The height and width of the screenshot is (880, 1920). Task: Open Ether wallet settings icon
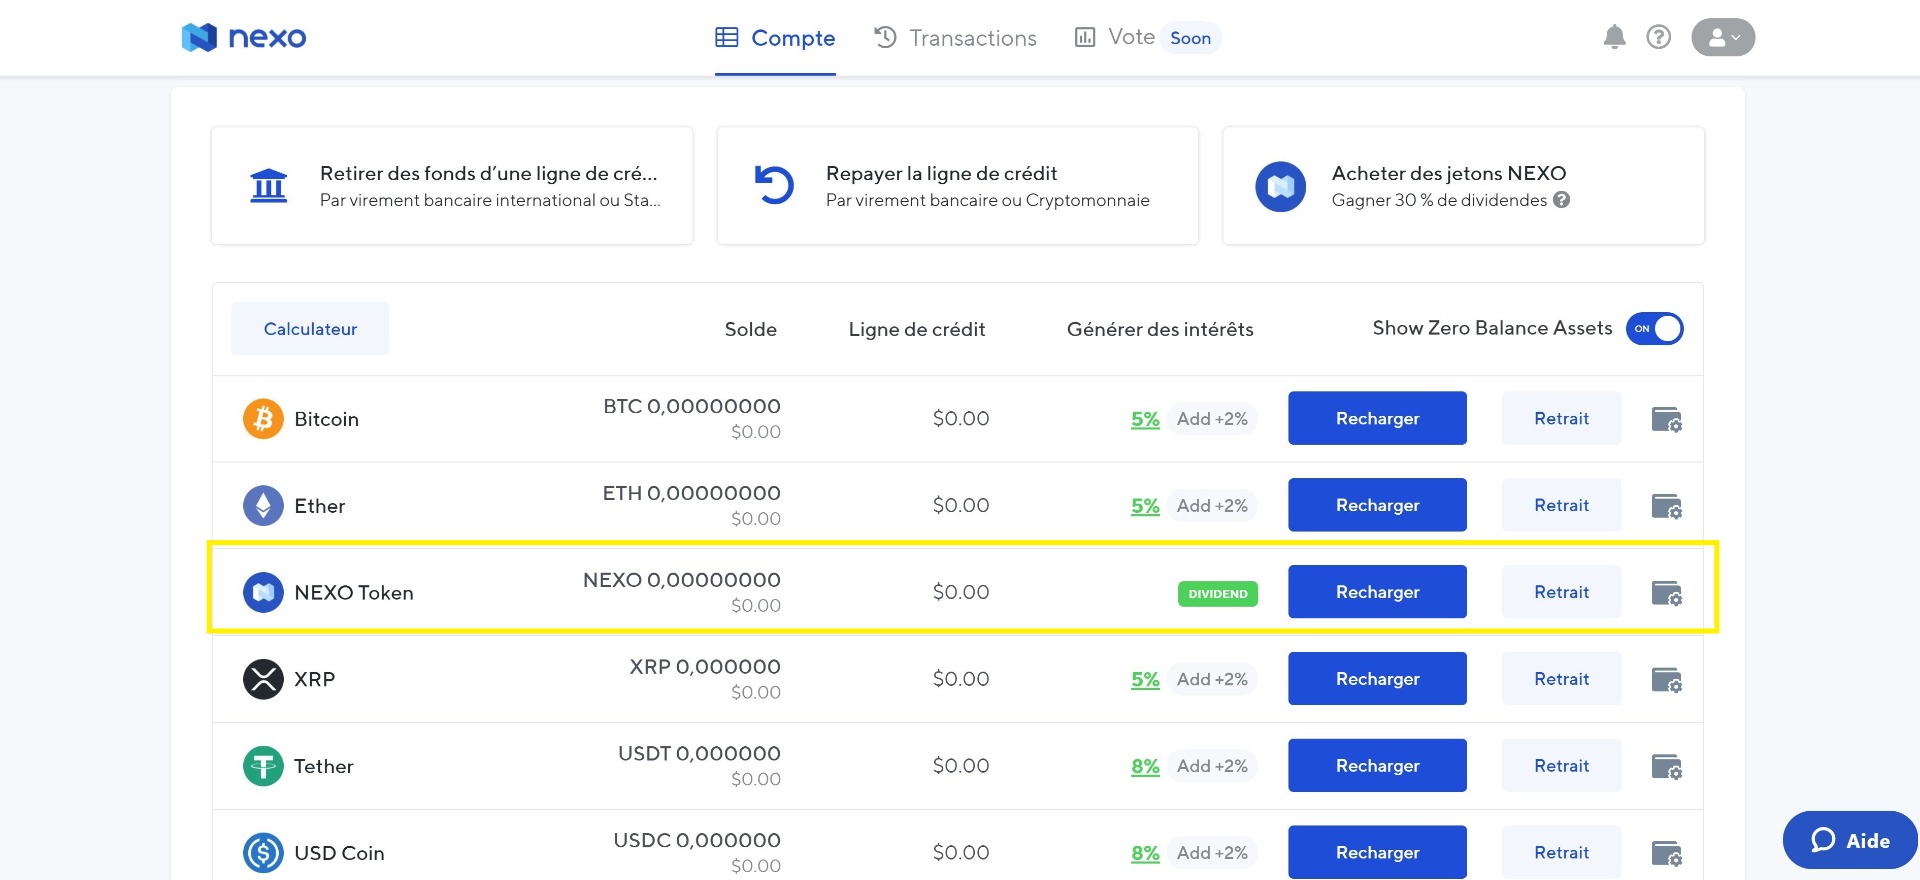tap(1666, 506)
